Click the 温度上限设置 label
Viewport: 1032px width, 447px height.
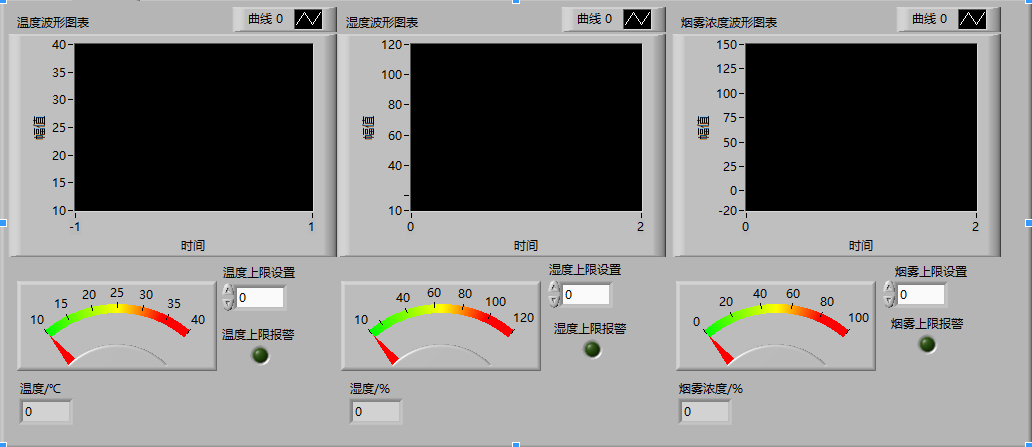pos(259,273)
